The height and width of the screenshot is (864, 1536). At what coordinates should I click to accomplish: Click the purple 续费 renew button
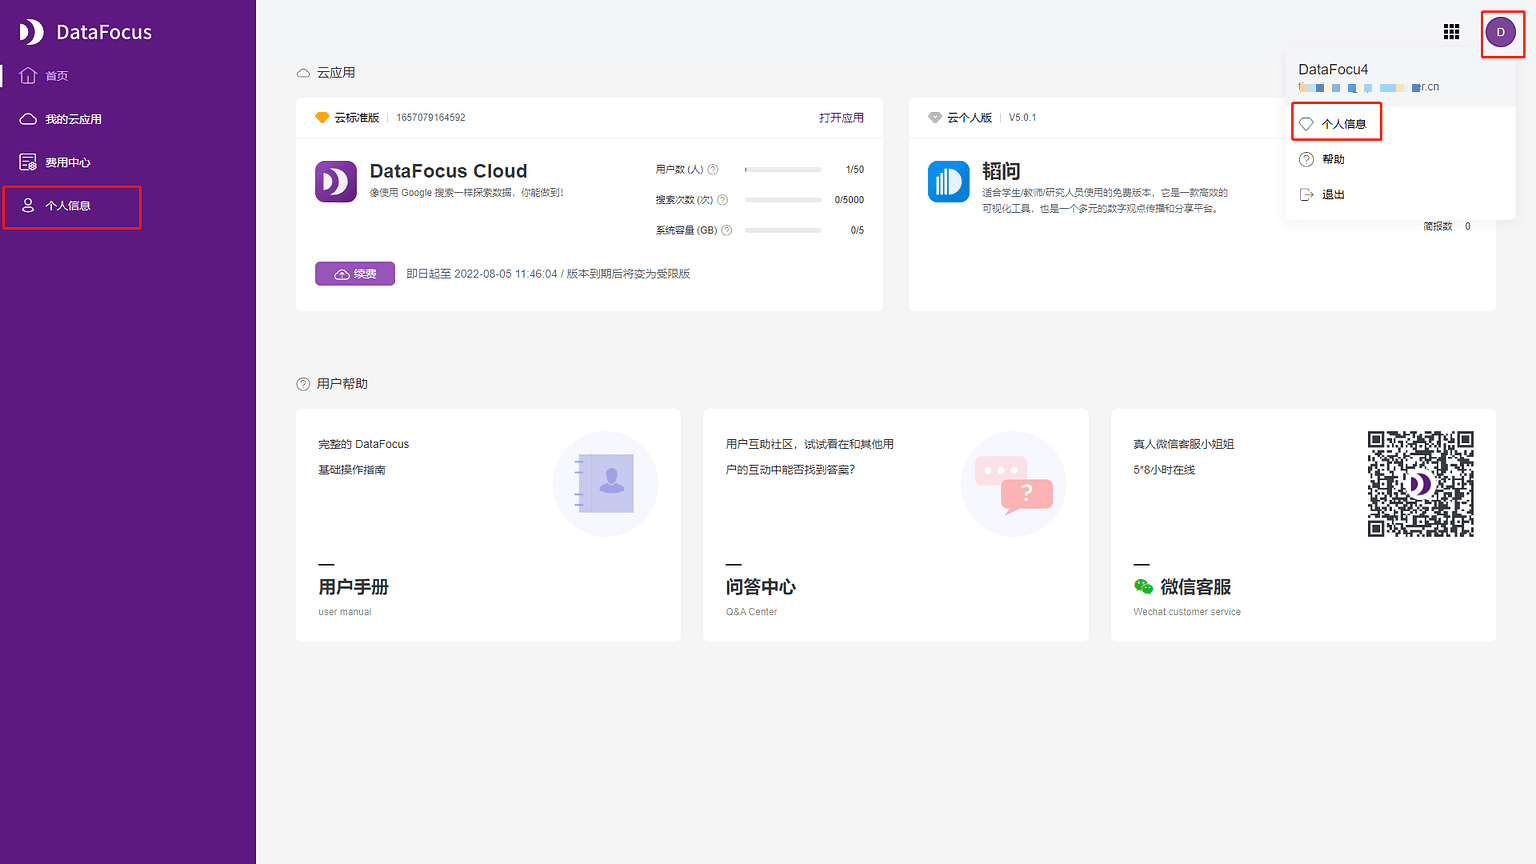pyautogui.click(x=355, y=274)
